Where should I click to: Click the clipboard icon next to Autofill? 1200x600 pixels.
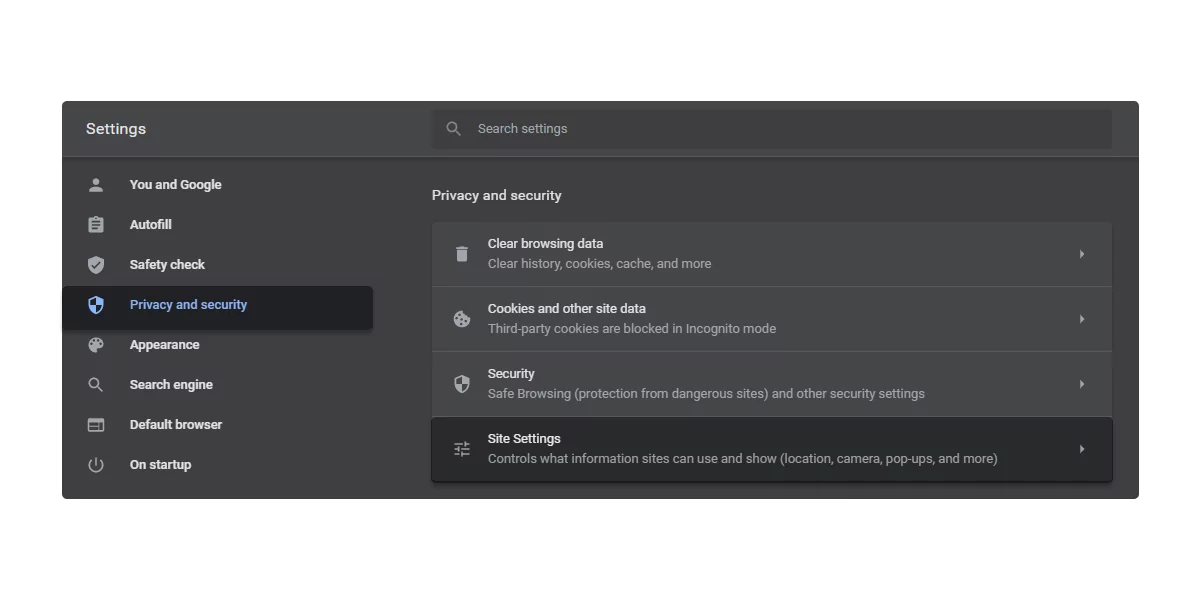click(x=96, y=225)
